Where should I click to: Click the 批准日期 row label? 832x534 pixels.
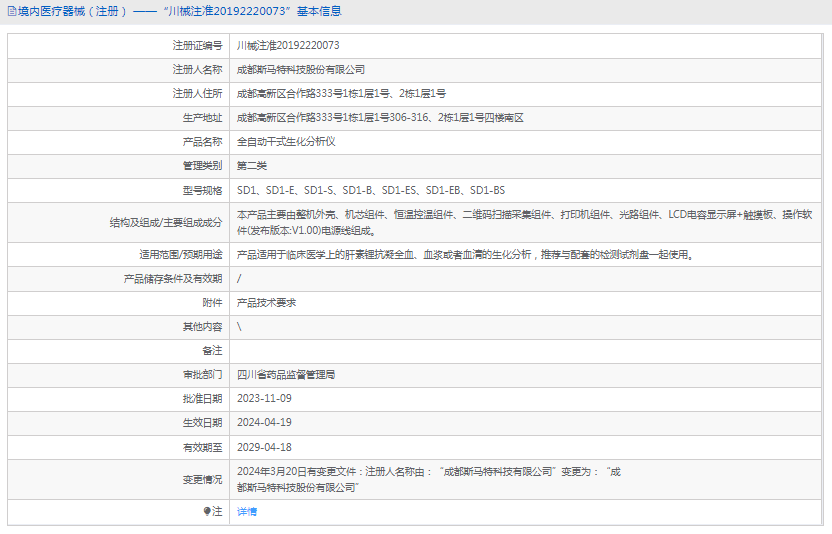pyautogui.click(x=203, y=399)
